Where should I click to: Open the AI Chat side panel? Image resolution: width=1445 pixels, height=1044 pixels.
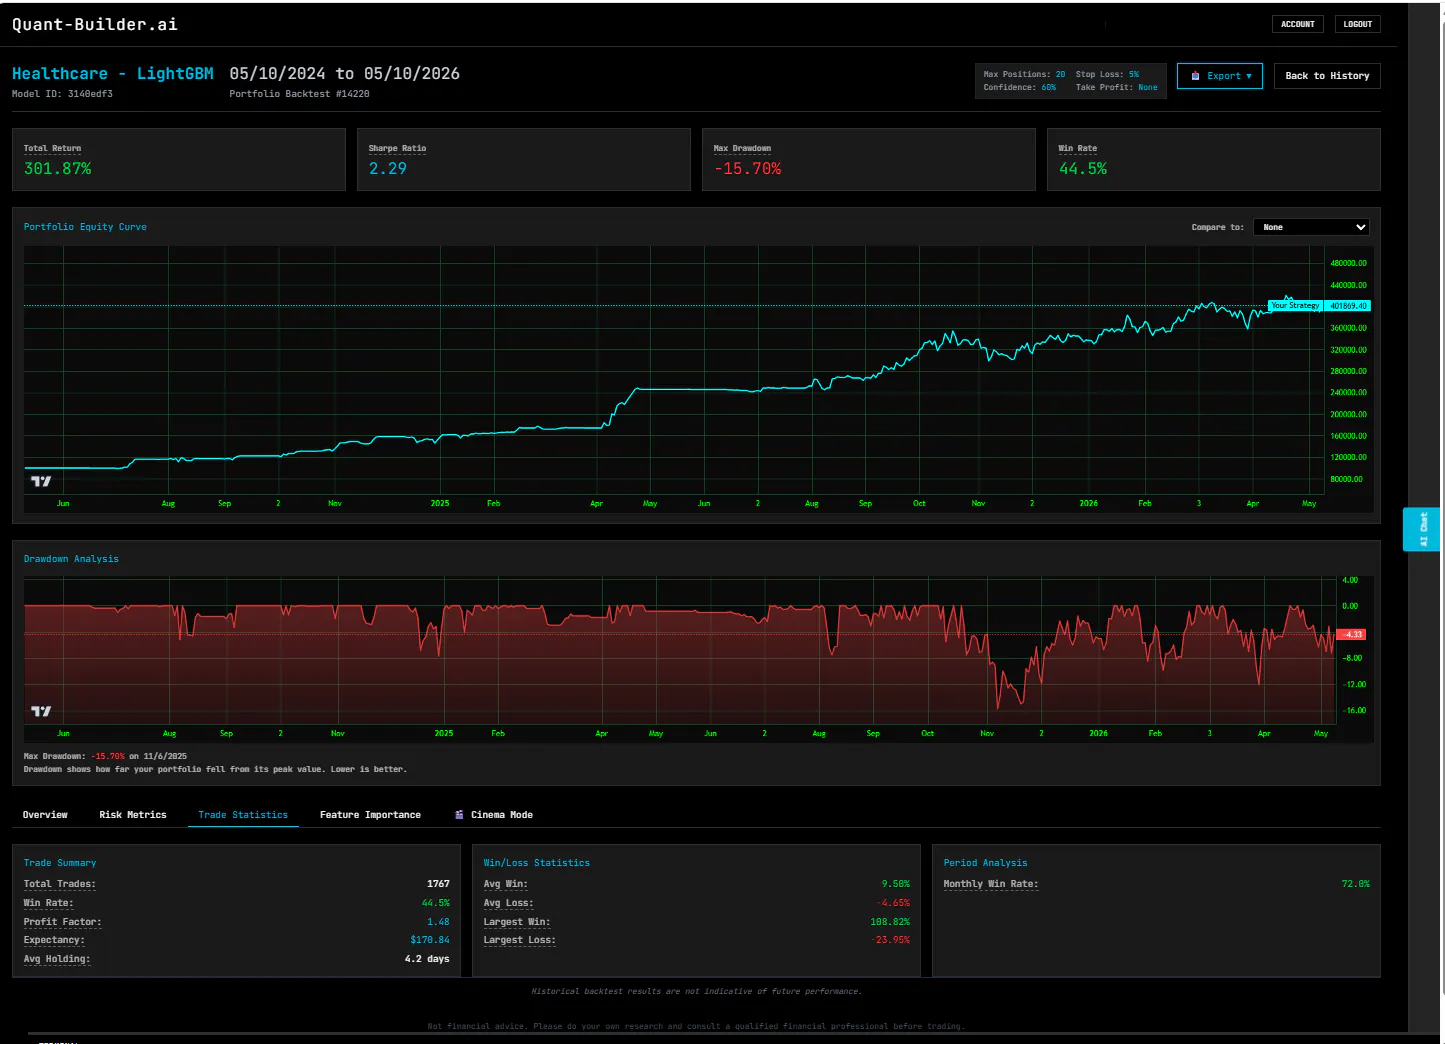point(1422,529)
